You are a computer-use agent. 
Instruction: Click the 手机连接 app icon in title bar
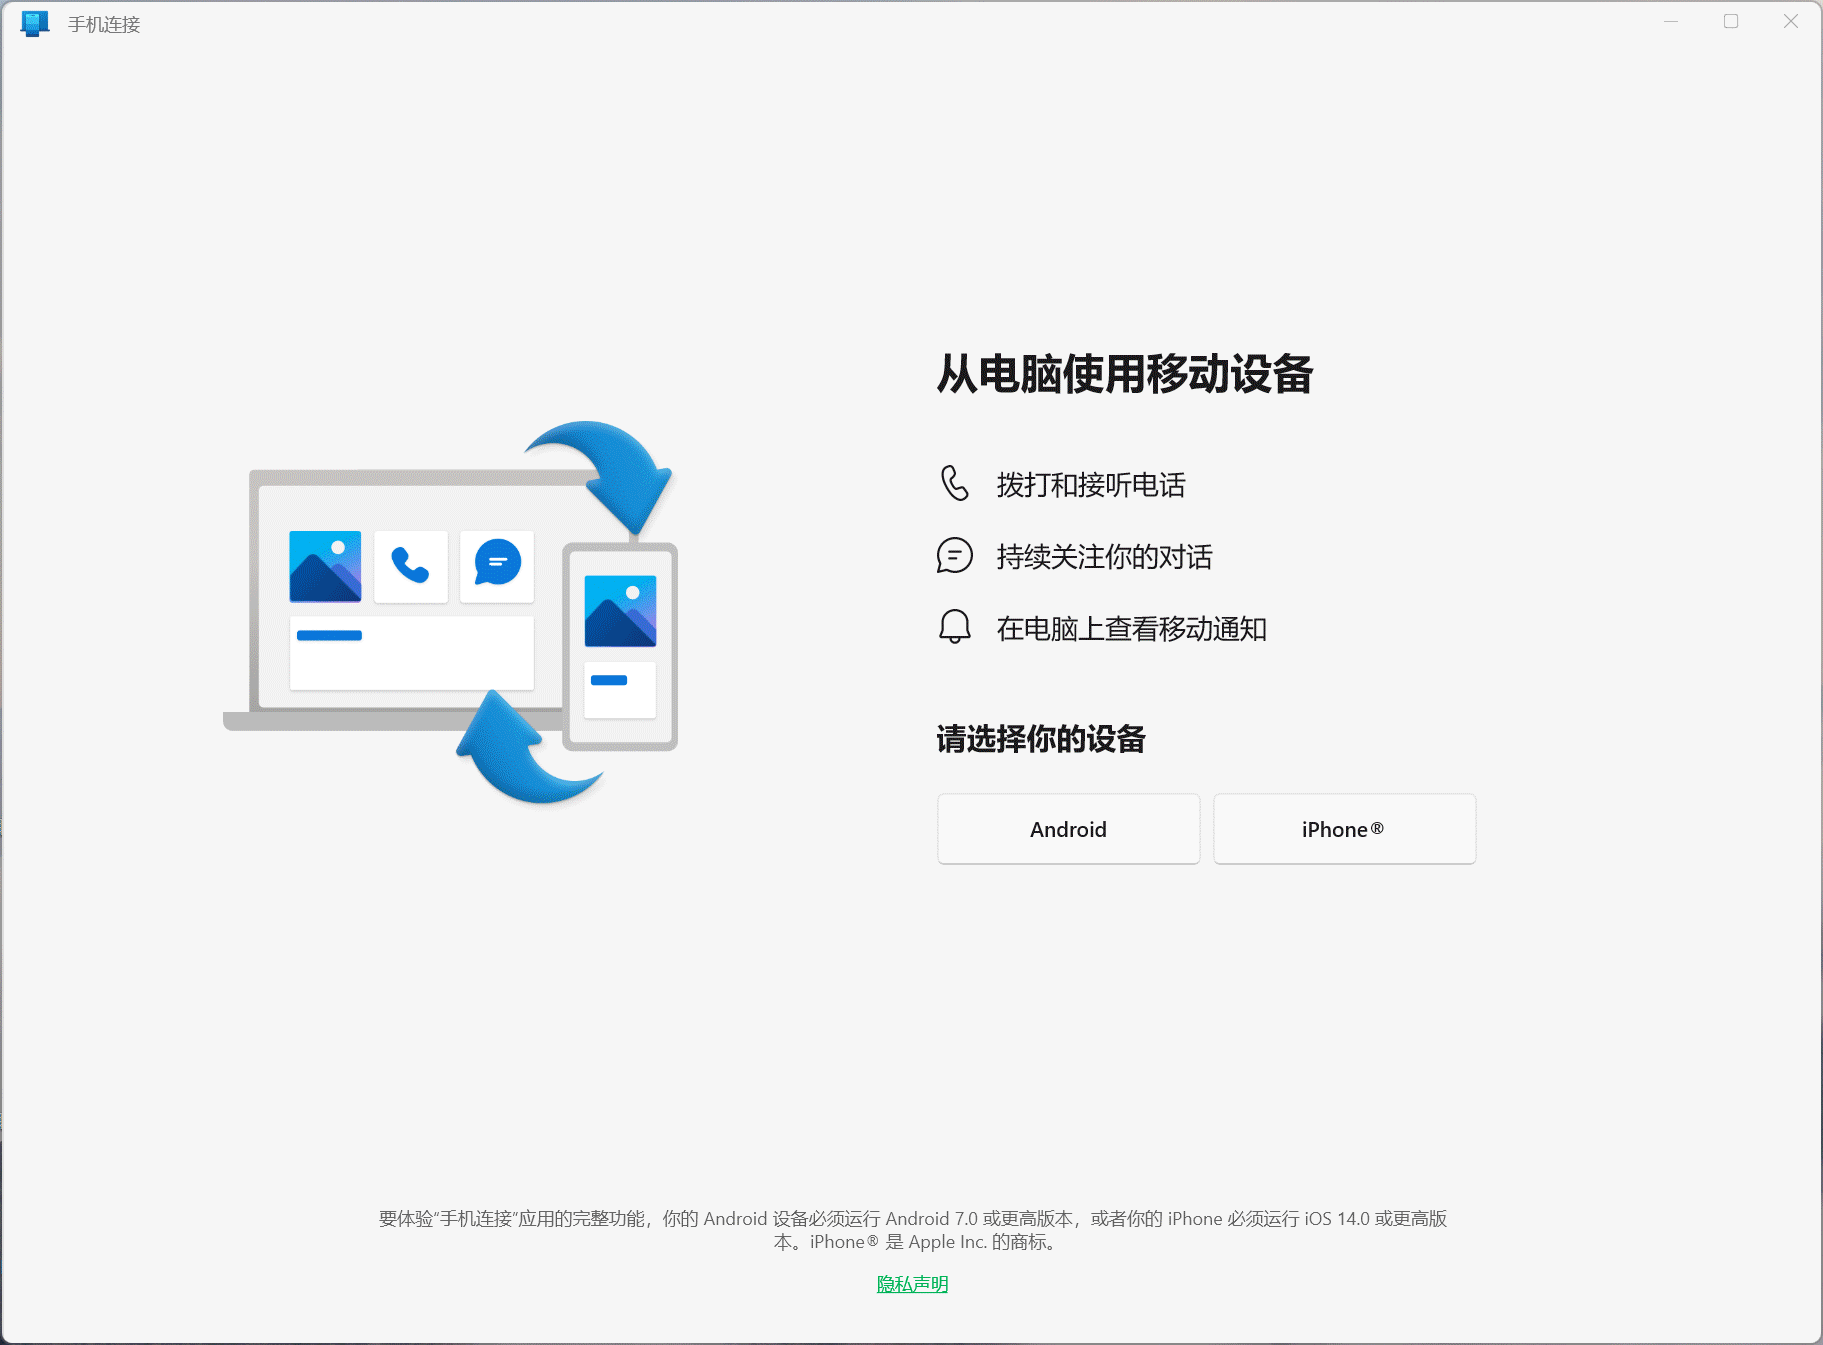pos(35,23)
